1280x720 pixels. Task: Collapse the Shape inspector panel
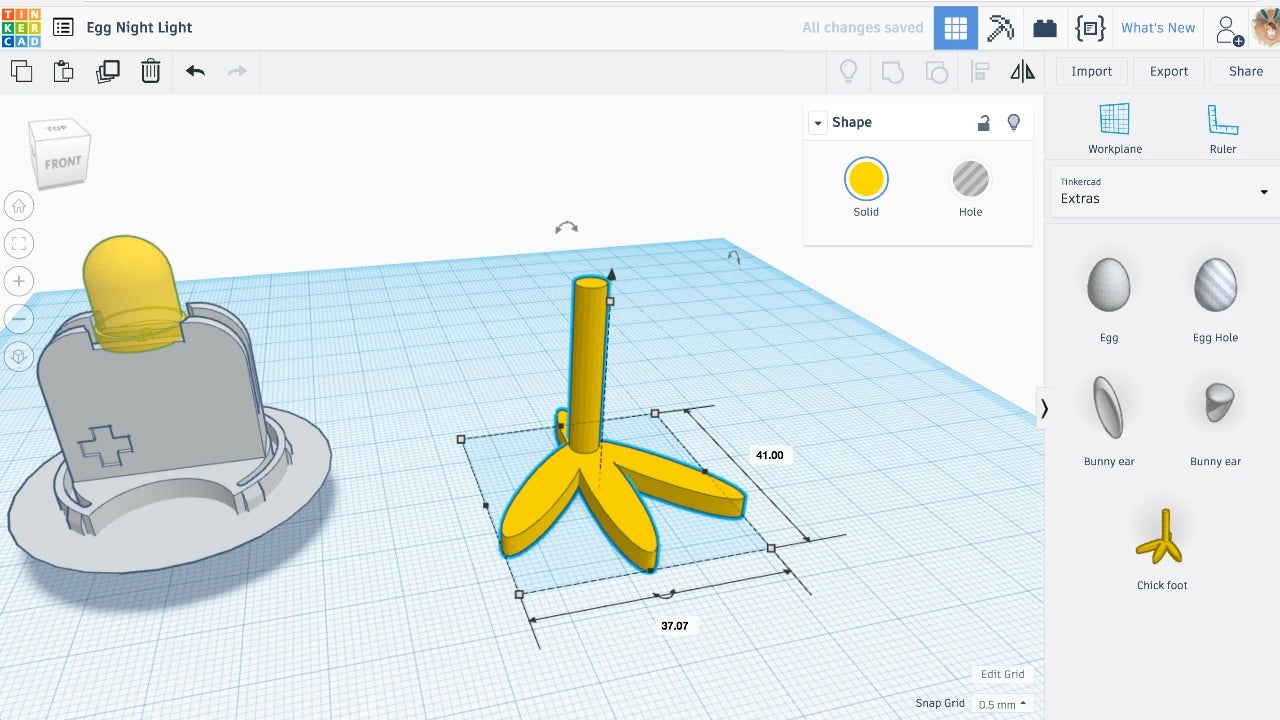click(x=818, y=122)
